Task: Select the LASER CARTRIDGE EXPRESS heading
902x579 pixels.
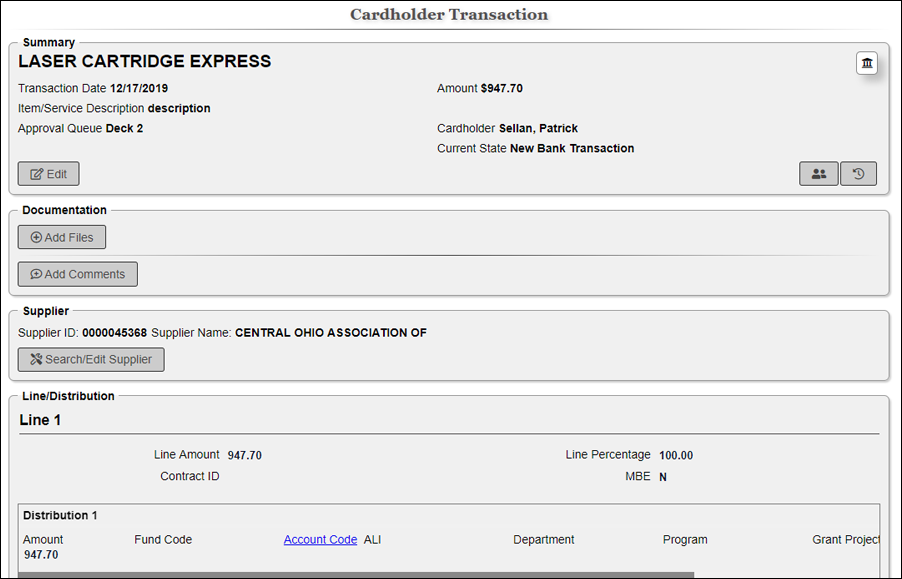Action: pyautogui.click(x=144, y=62)
